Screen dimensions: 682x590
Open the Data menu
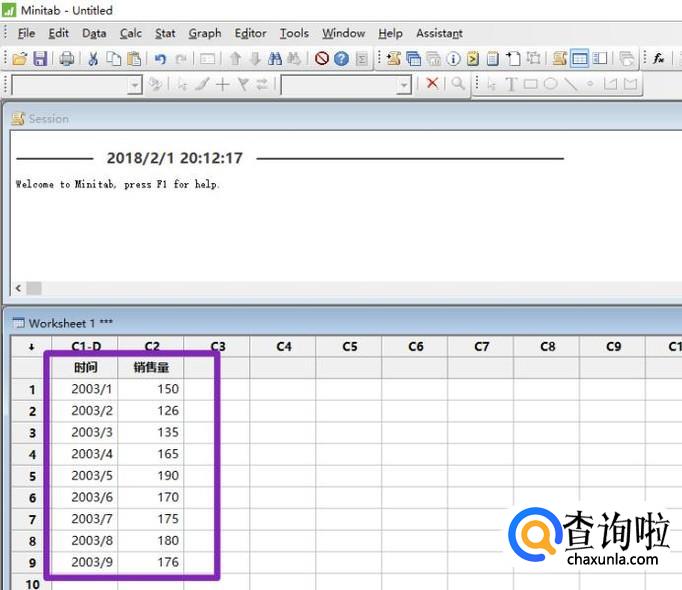94,34
